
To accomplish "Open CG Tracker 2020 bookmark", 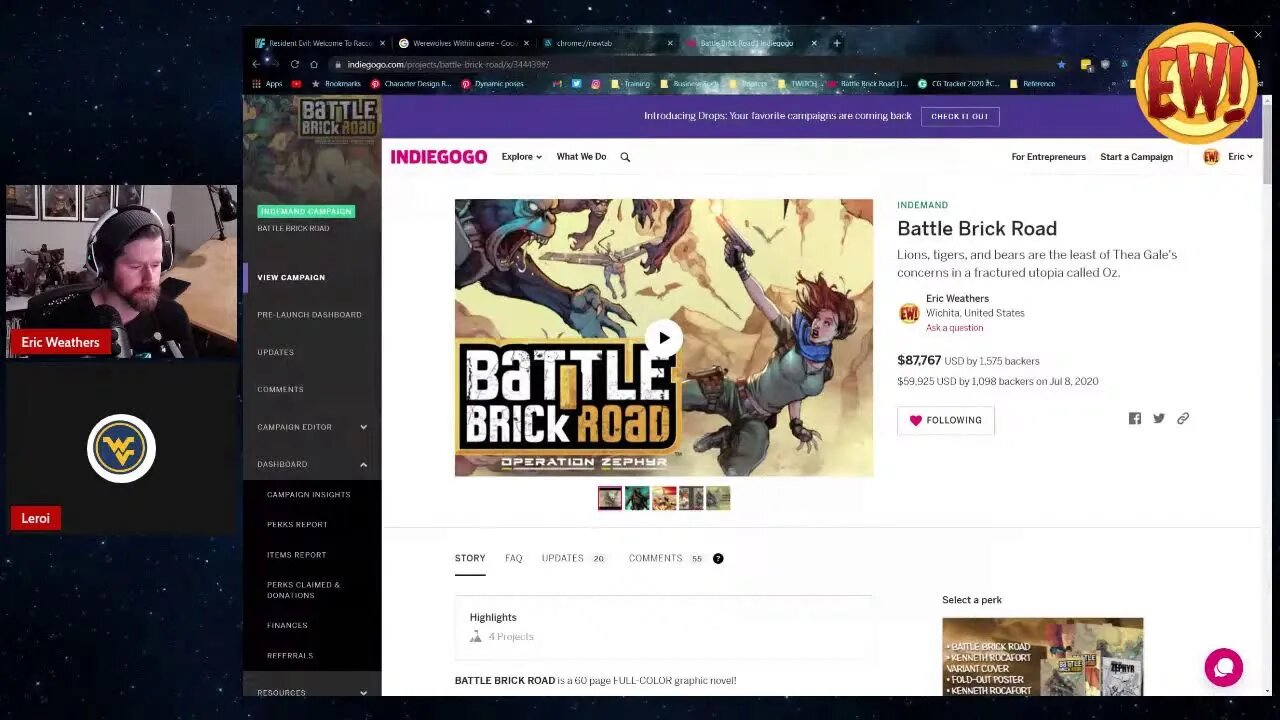I will [x=958, y=84].
